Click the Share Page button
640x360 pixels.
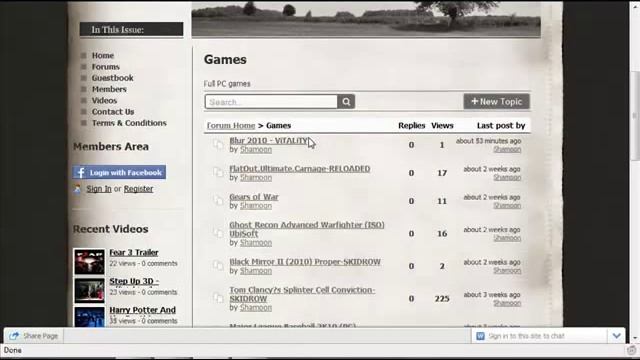point(33,336)
